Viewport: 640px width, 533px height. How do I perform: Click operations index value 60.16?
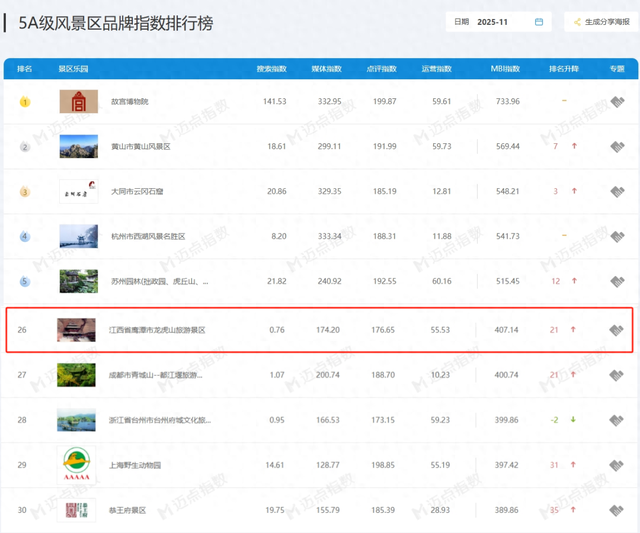tap(442, 281)
